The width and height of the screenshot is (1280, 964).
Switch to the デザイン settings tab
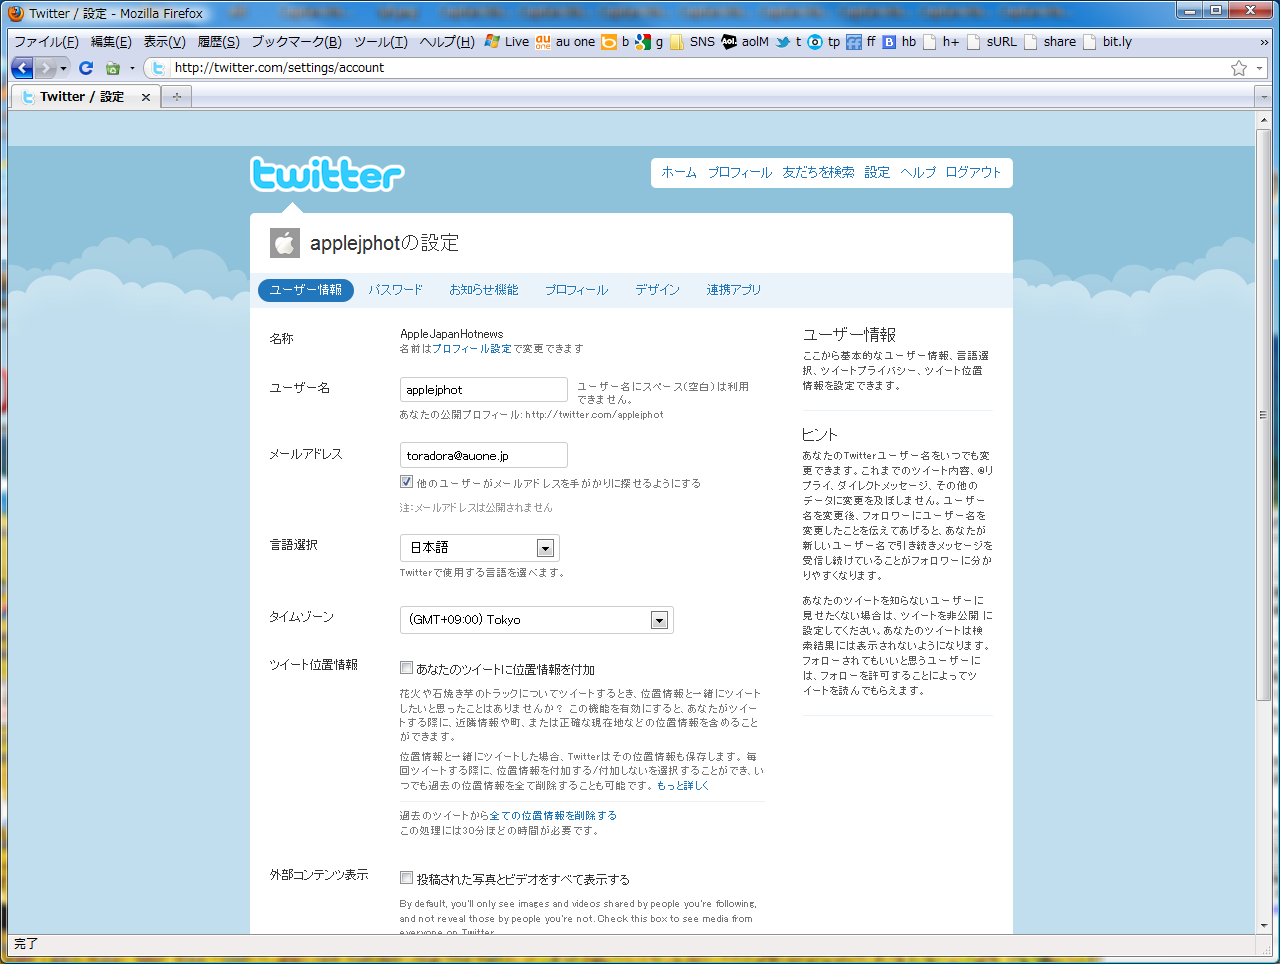[657, 290]
